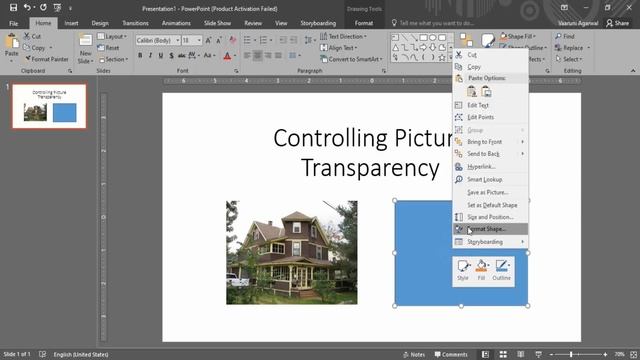Screen dimensions: 640x360
Task: Expand the Layout dropdown
Action: tap(112, 36)
